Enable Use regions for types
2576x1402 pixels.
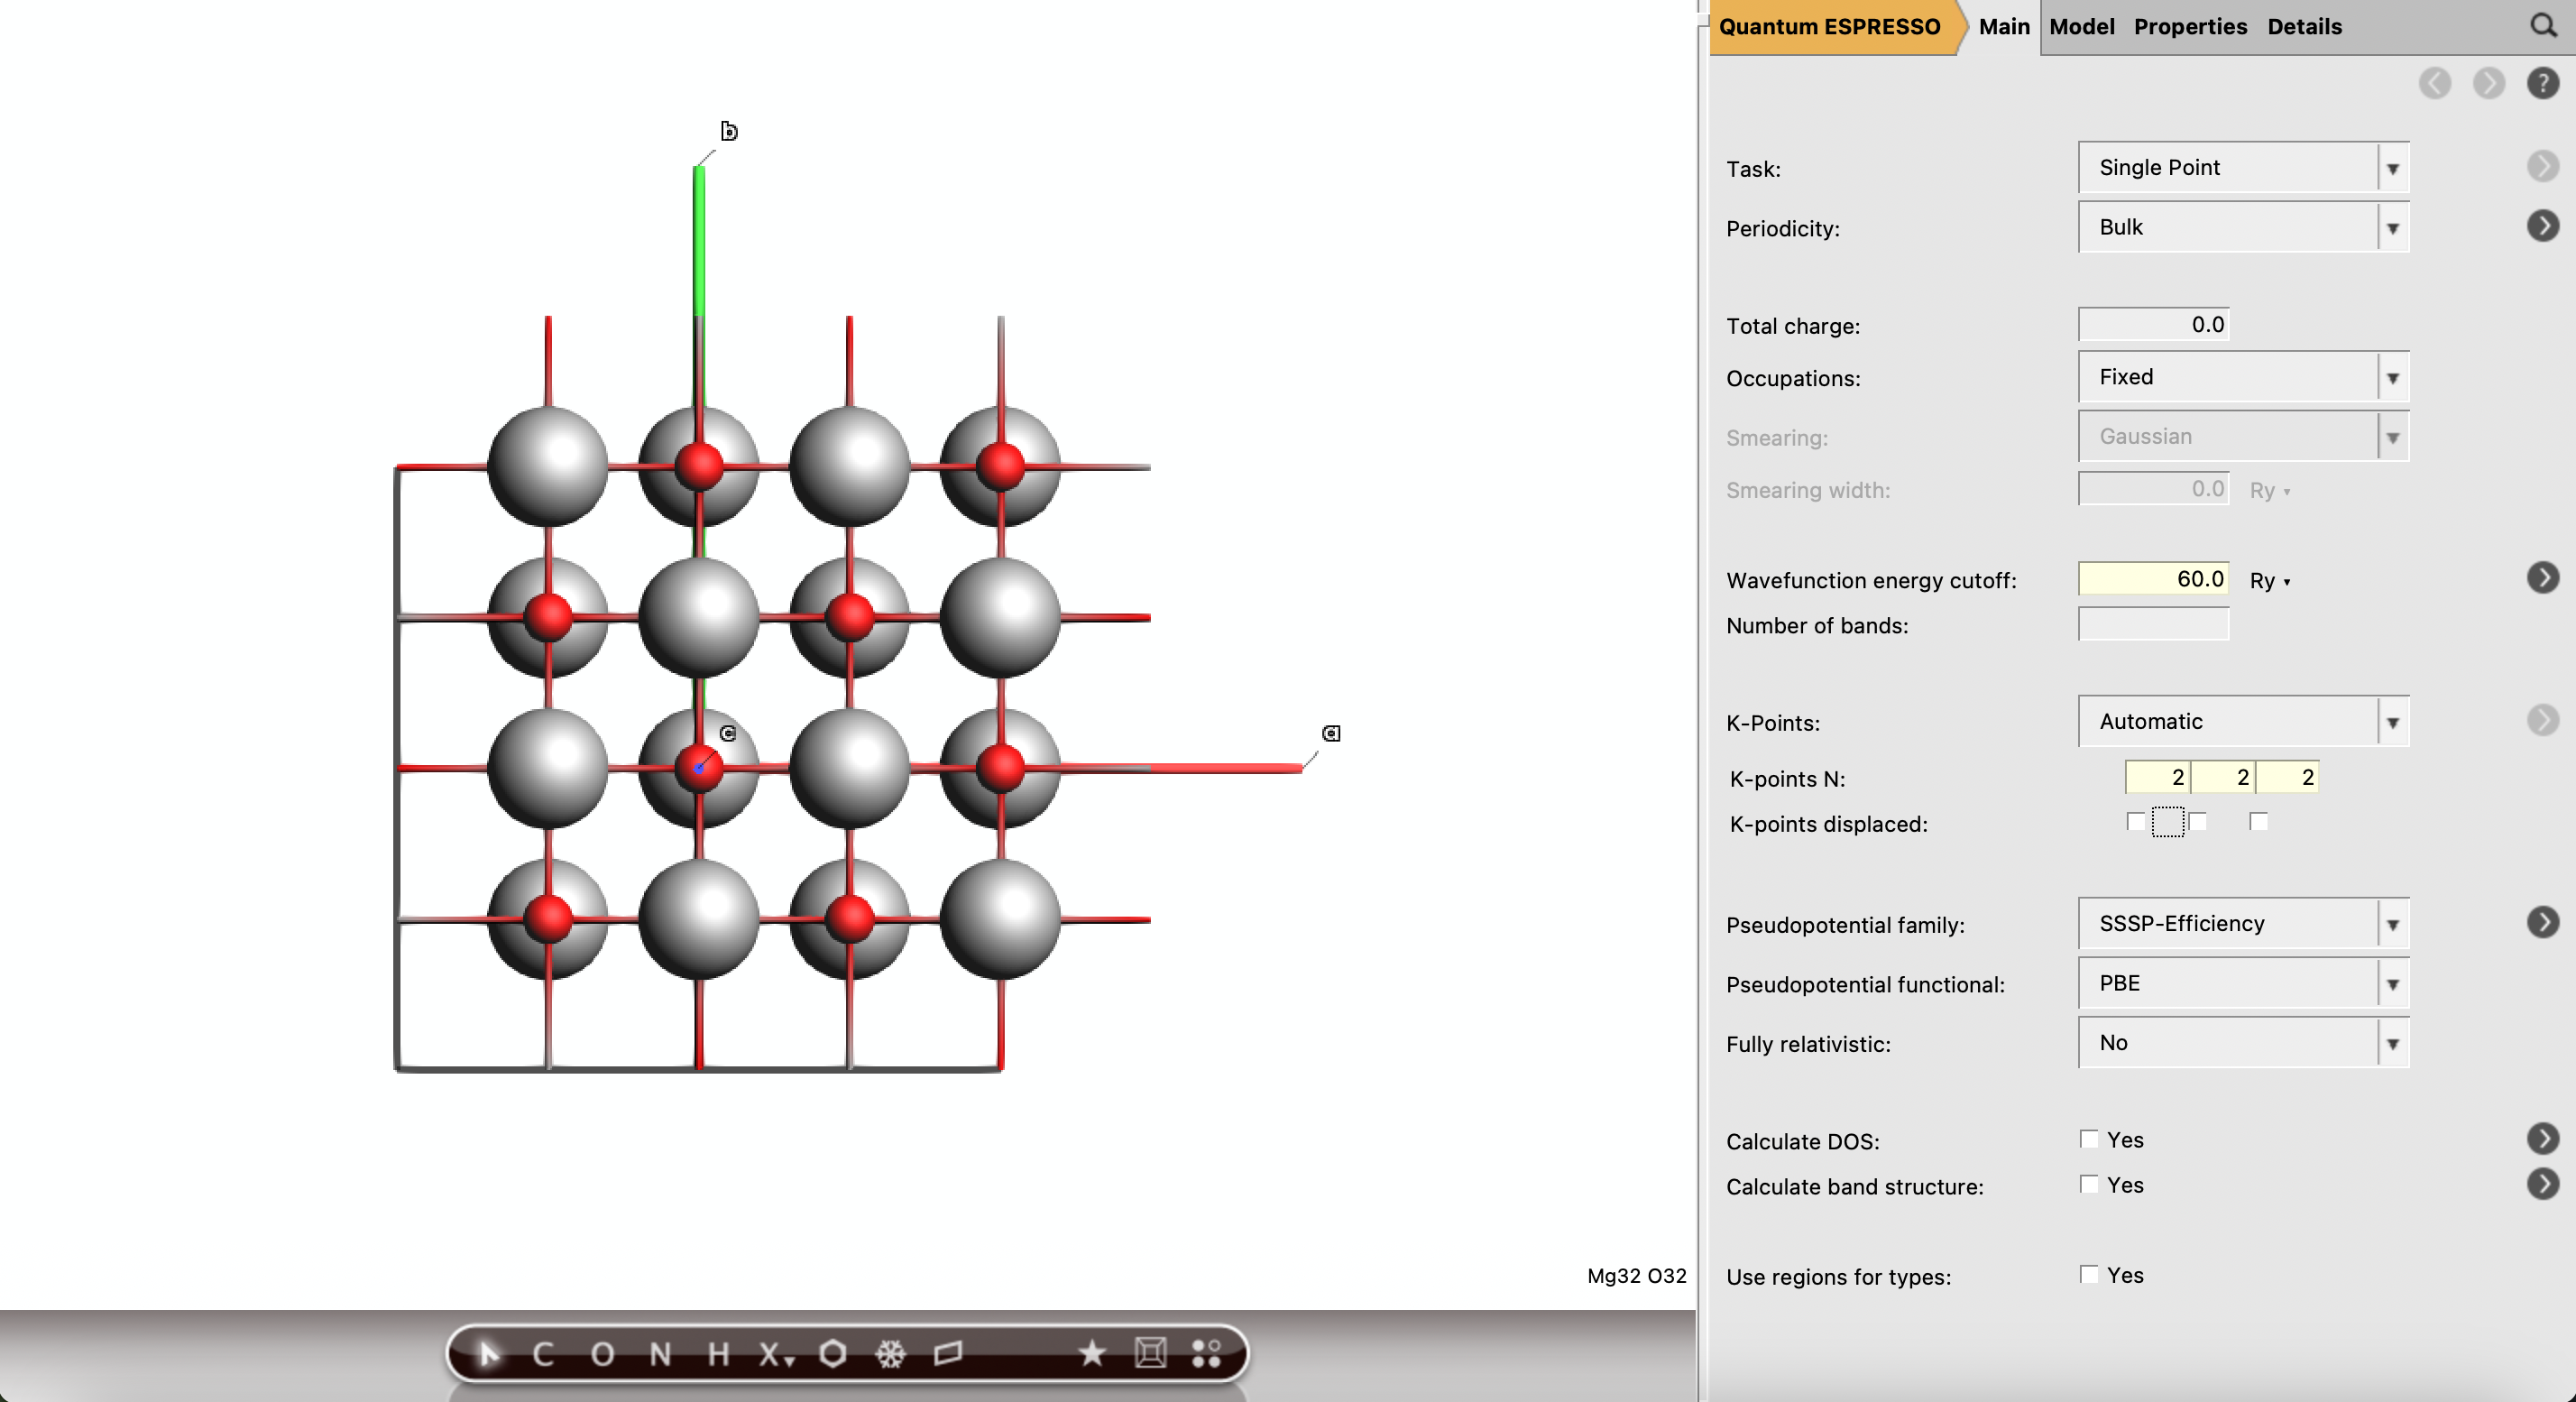2089,1275
